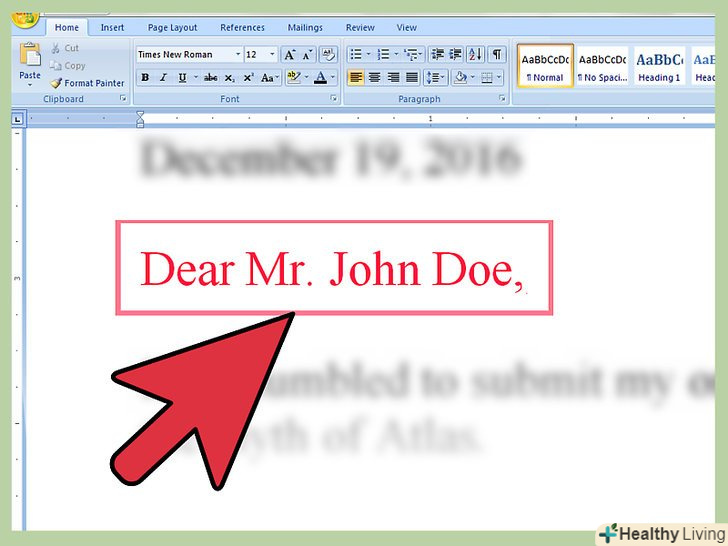This screenshot has height=546, width=728.
Task: Open the View tab
Action: tap(406, 27)
